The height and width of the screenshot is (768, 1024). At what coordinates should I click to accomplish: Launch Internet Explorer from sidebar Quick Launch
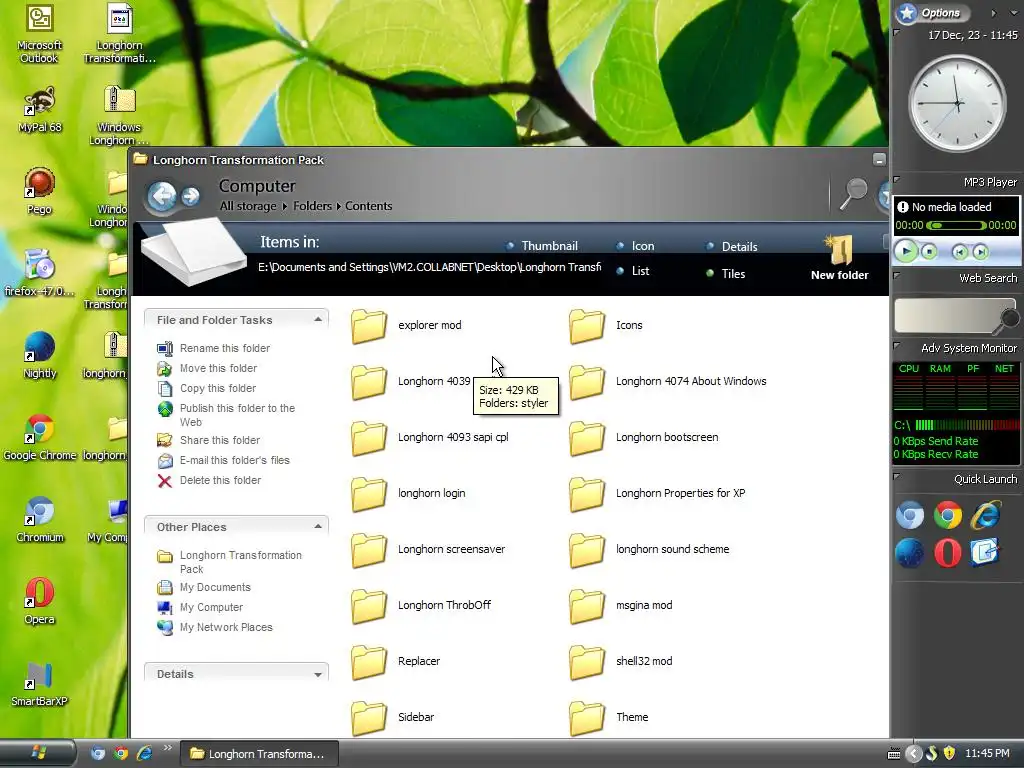pyautogui.click(x=985, y=515)
